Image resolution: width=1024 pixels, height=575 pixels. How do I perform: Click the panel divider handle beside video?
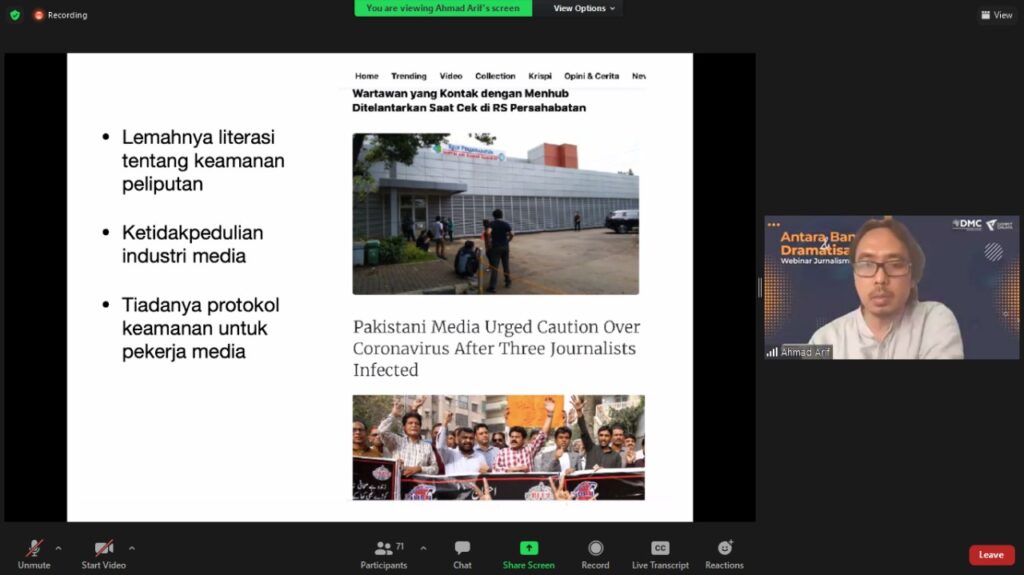coord(759,288)
